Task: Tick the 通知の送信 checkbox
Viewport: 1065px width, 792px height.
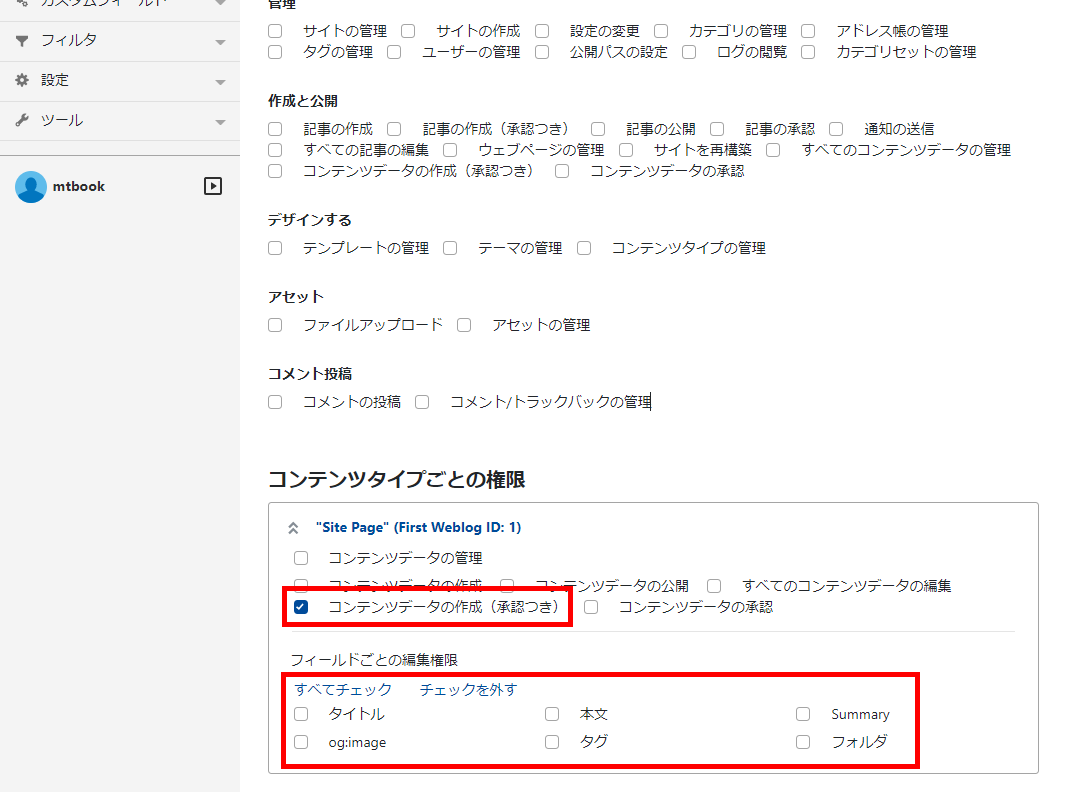Action: (x=836, y=129)
